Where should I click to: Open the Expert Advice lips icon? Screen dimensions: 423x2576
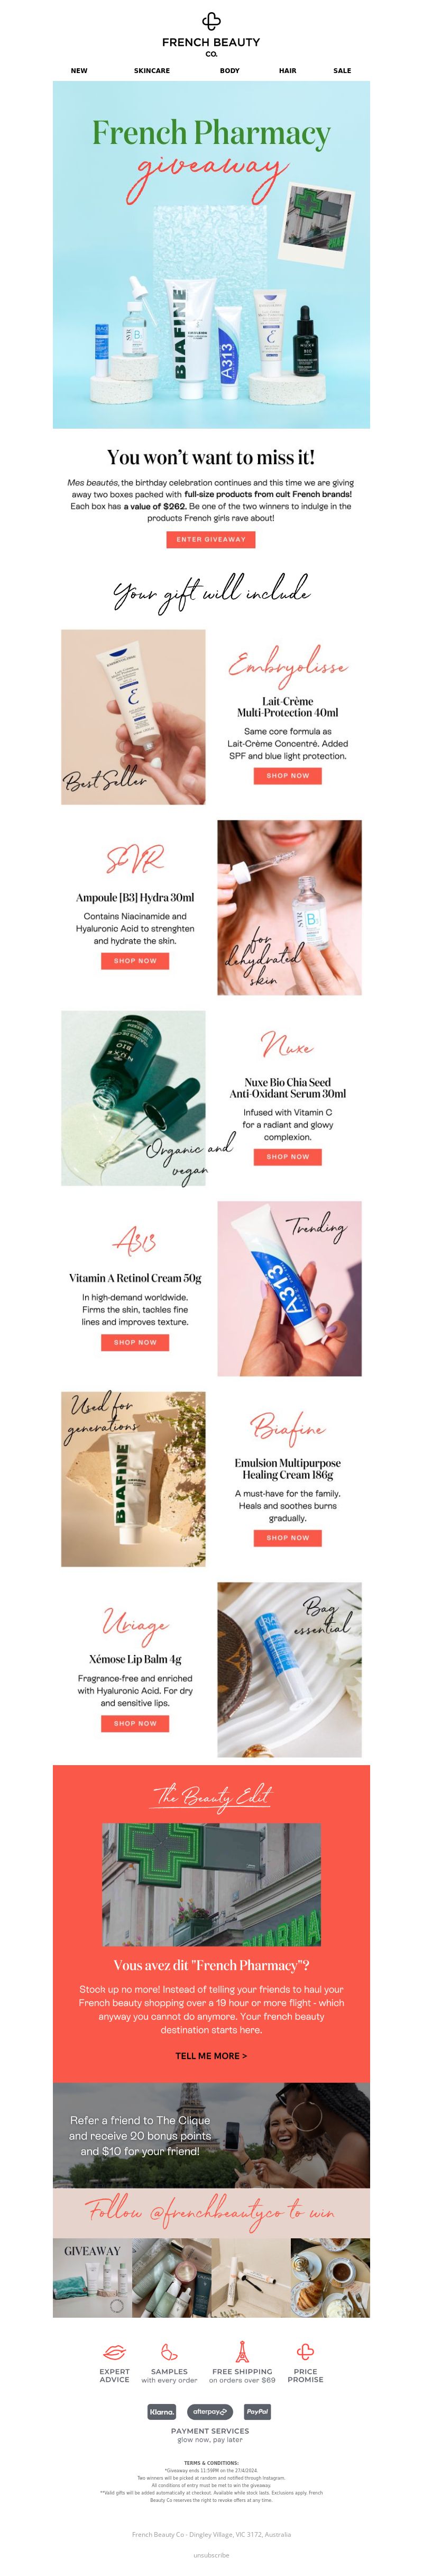114,2352
